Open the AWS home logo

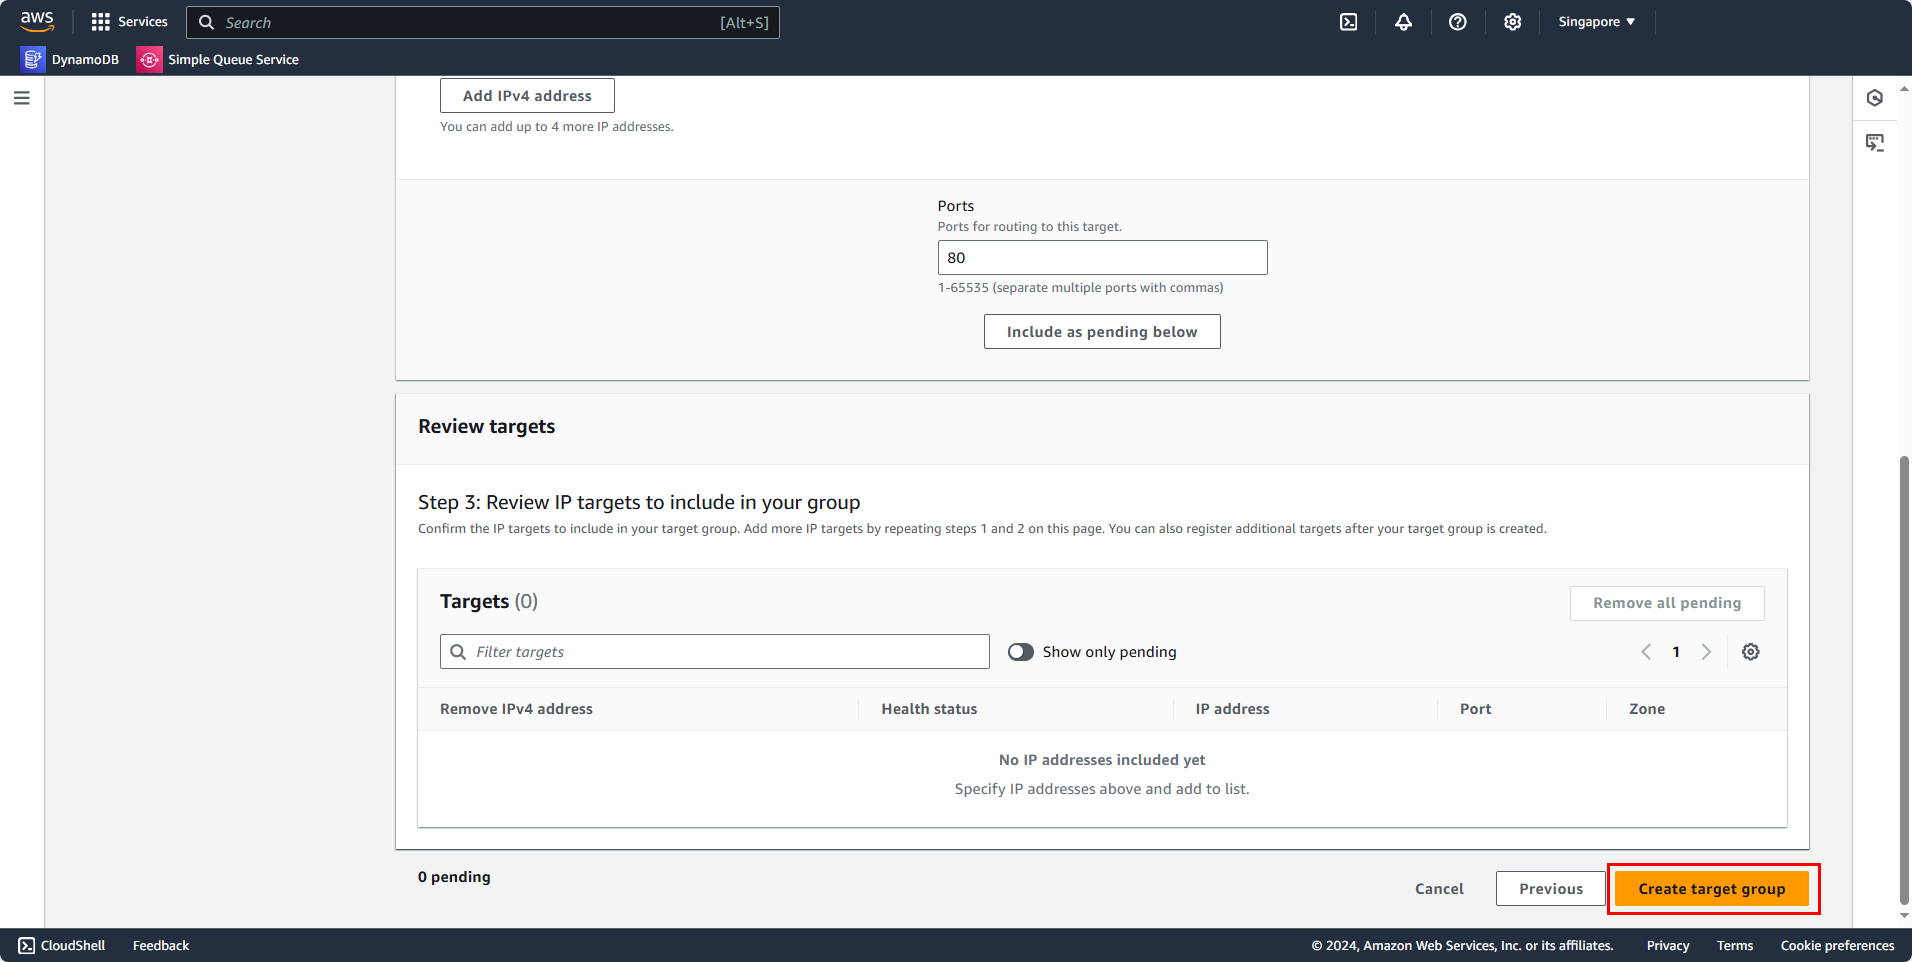[37, 21]
